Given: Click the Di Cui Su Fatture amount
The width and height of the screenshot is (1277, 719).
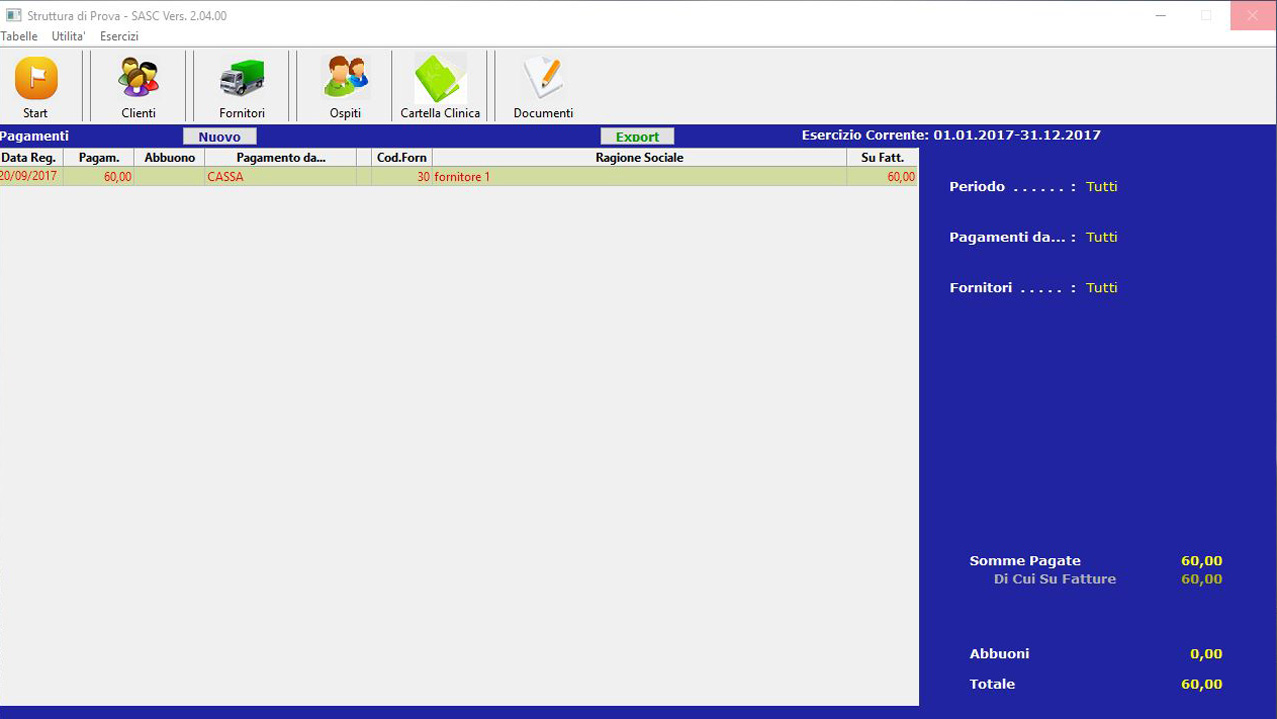Looking at the screenshot, I should pyautogui.click(x=1202, y=579).
